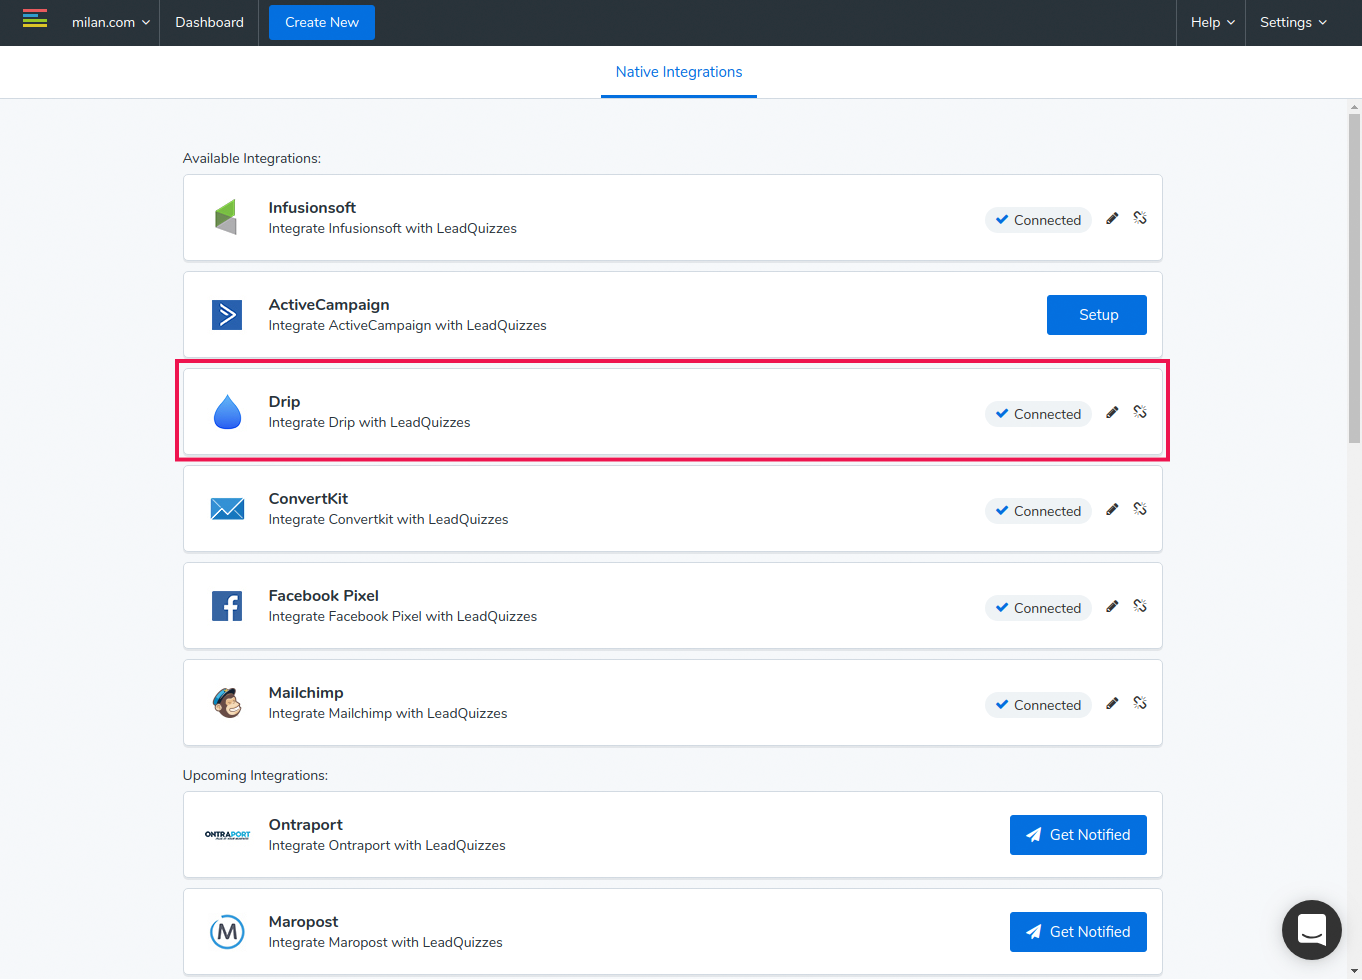Click the Facebook Pixel integration title
1362x980 pixels.
point(324,596)
